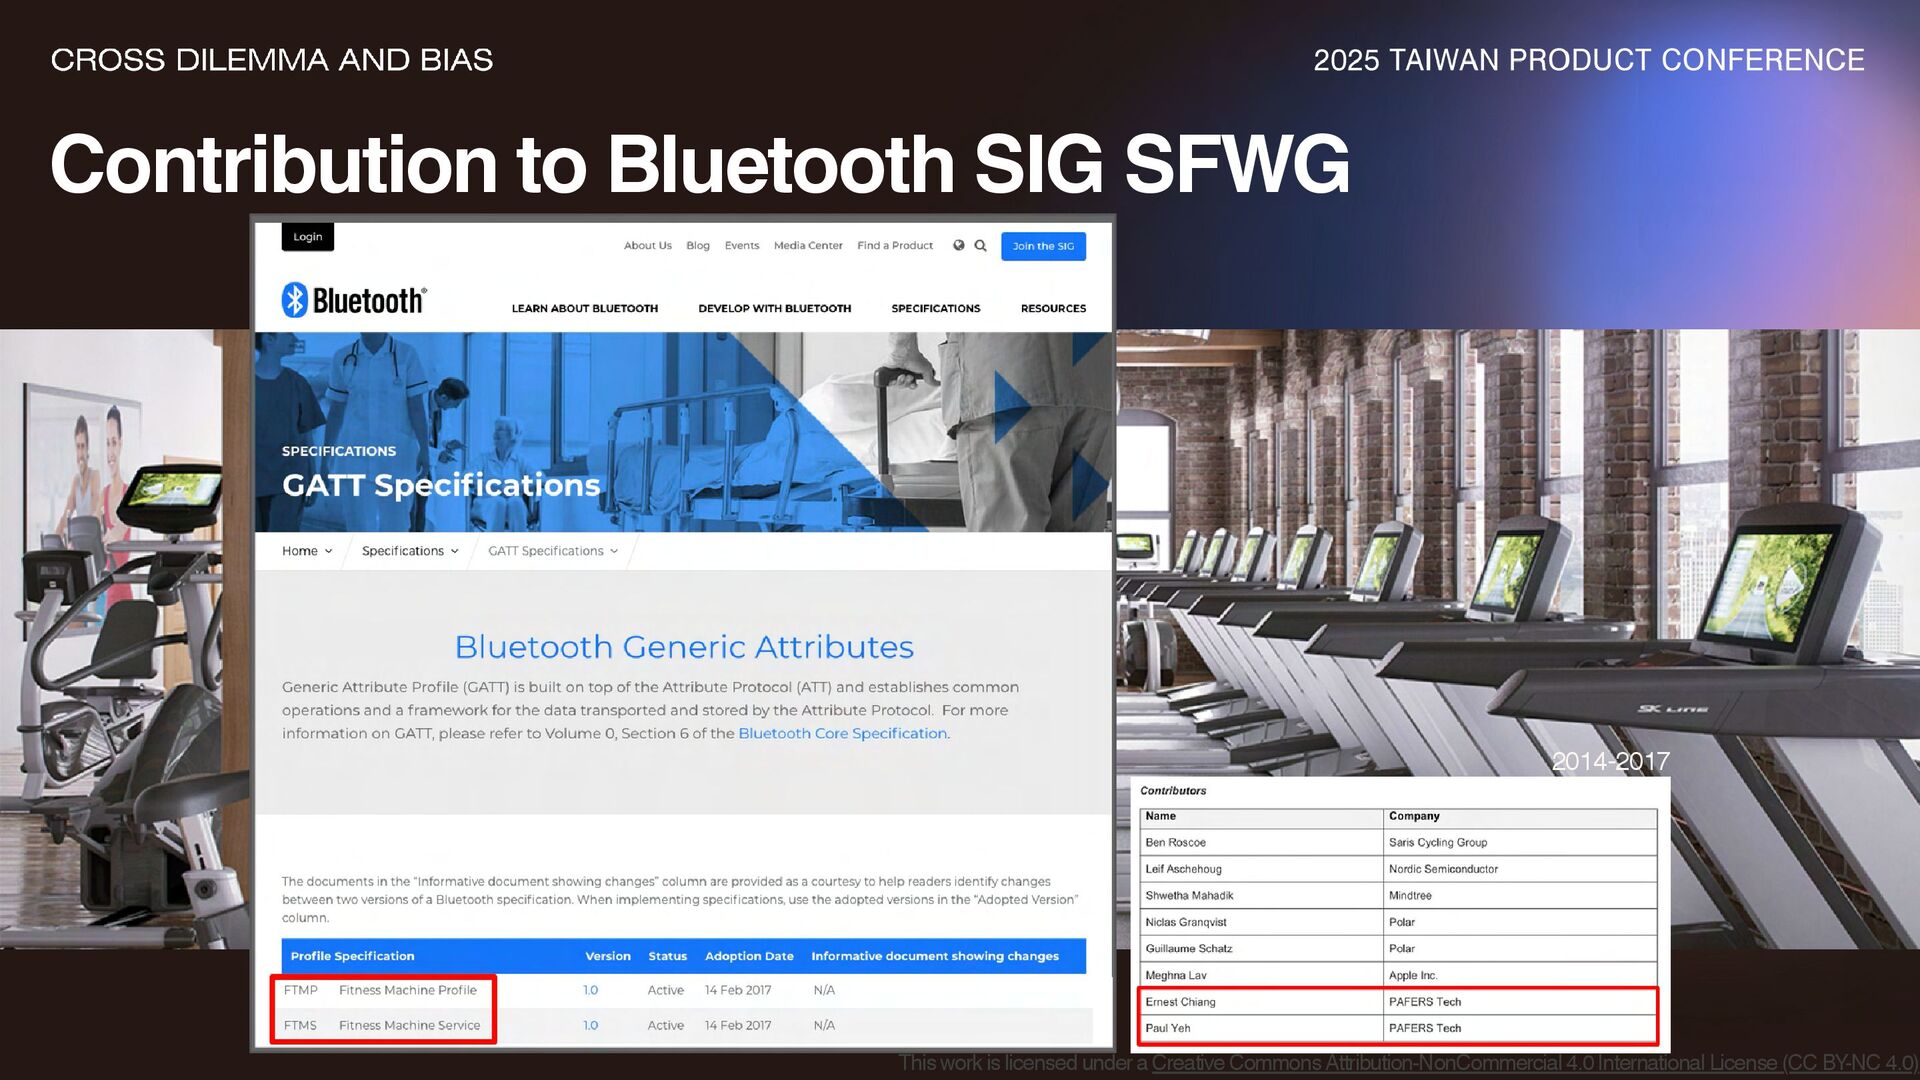Go to Events page

click(x=742, y=246)
